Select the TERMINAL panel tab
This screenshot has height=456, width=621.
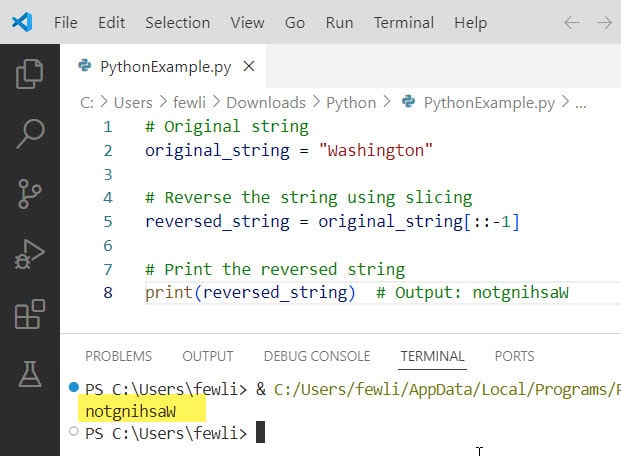[x=432, y=356]
